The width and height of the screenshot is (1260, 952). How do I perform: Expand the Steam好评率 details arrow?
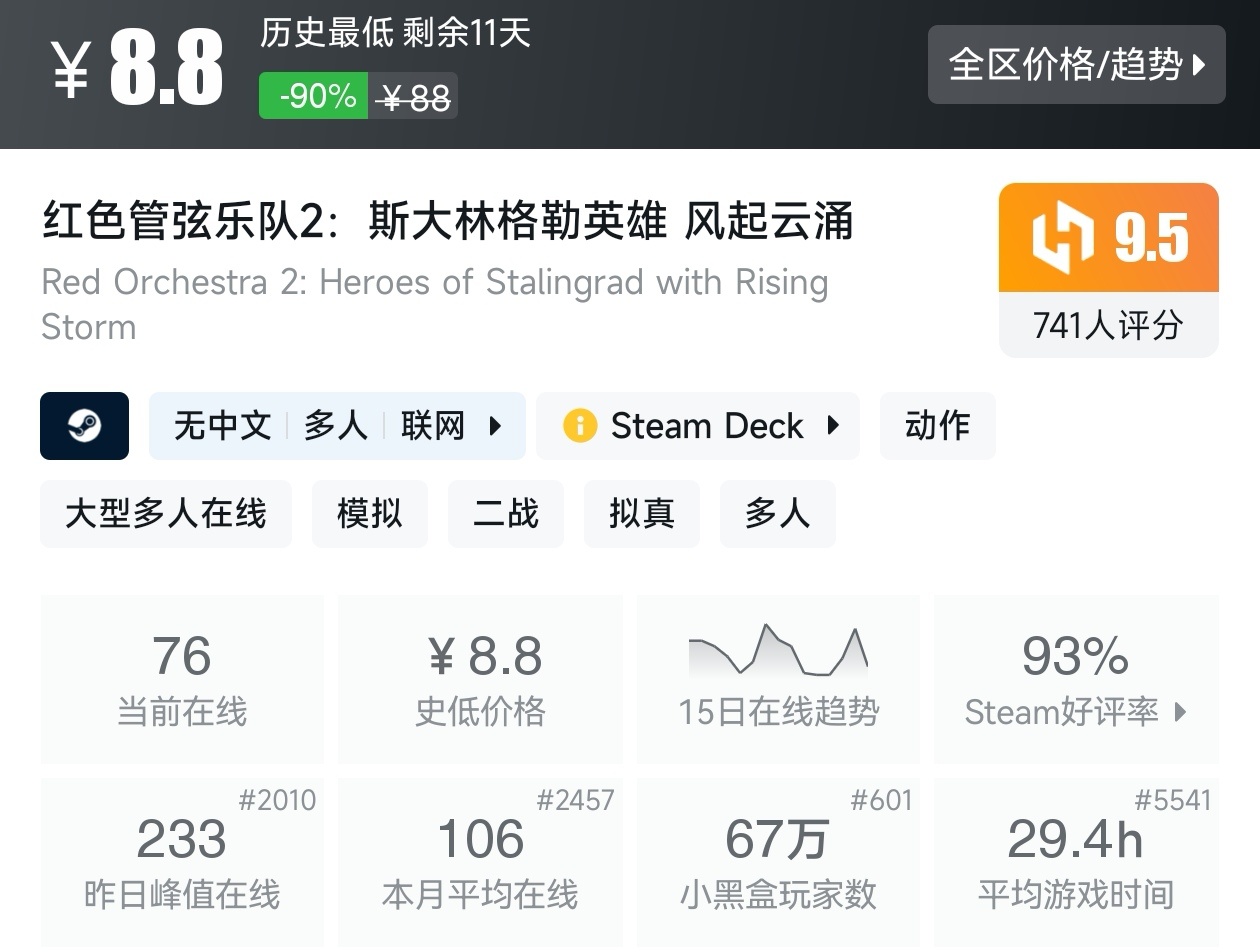[x=1181, y=712]
